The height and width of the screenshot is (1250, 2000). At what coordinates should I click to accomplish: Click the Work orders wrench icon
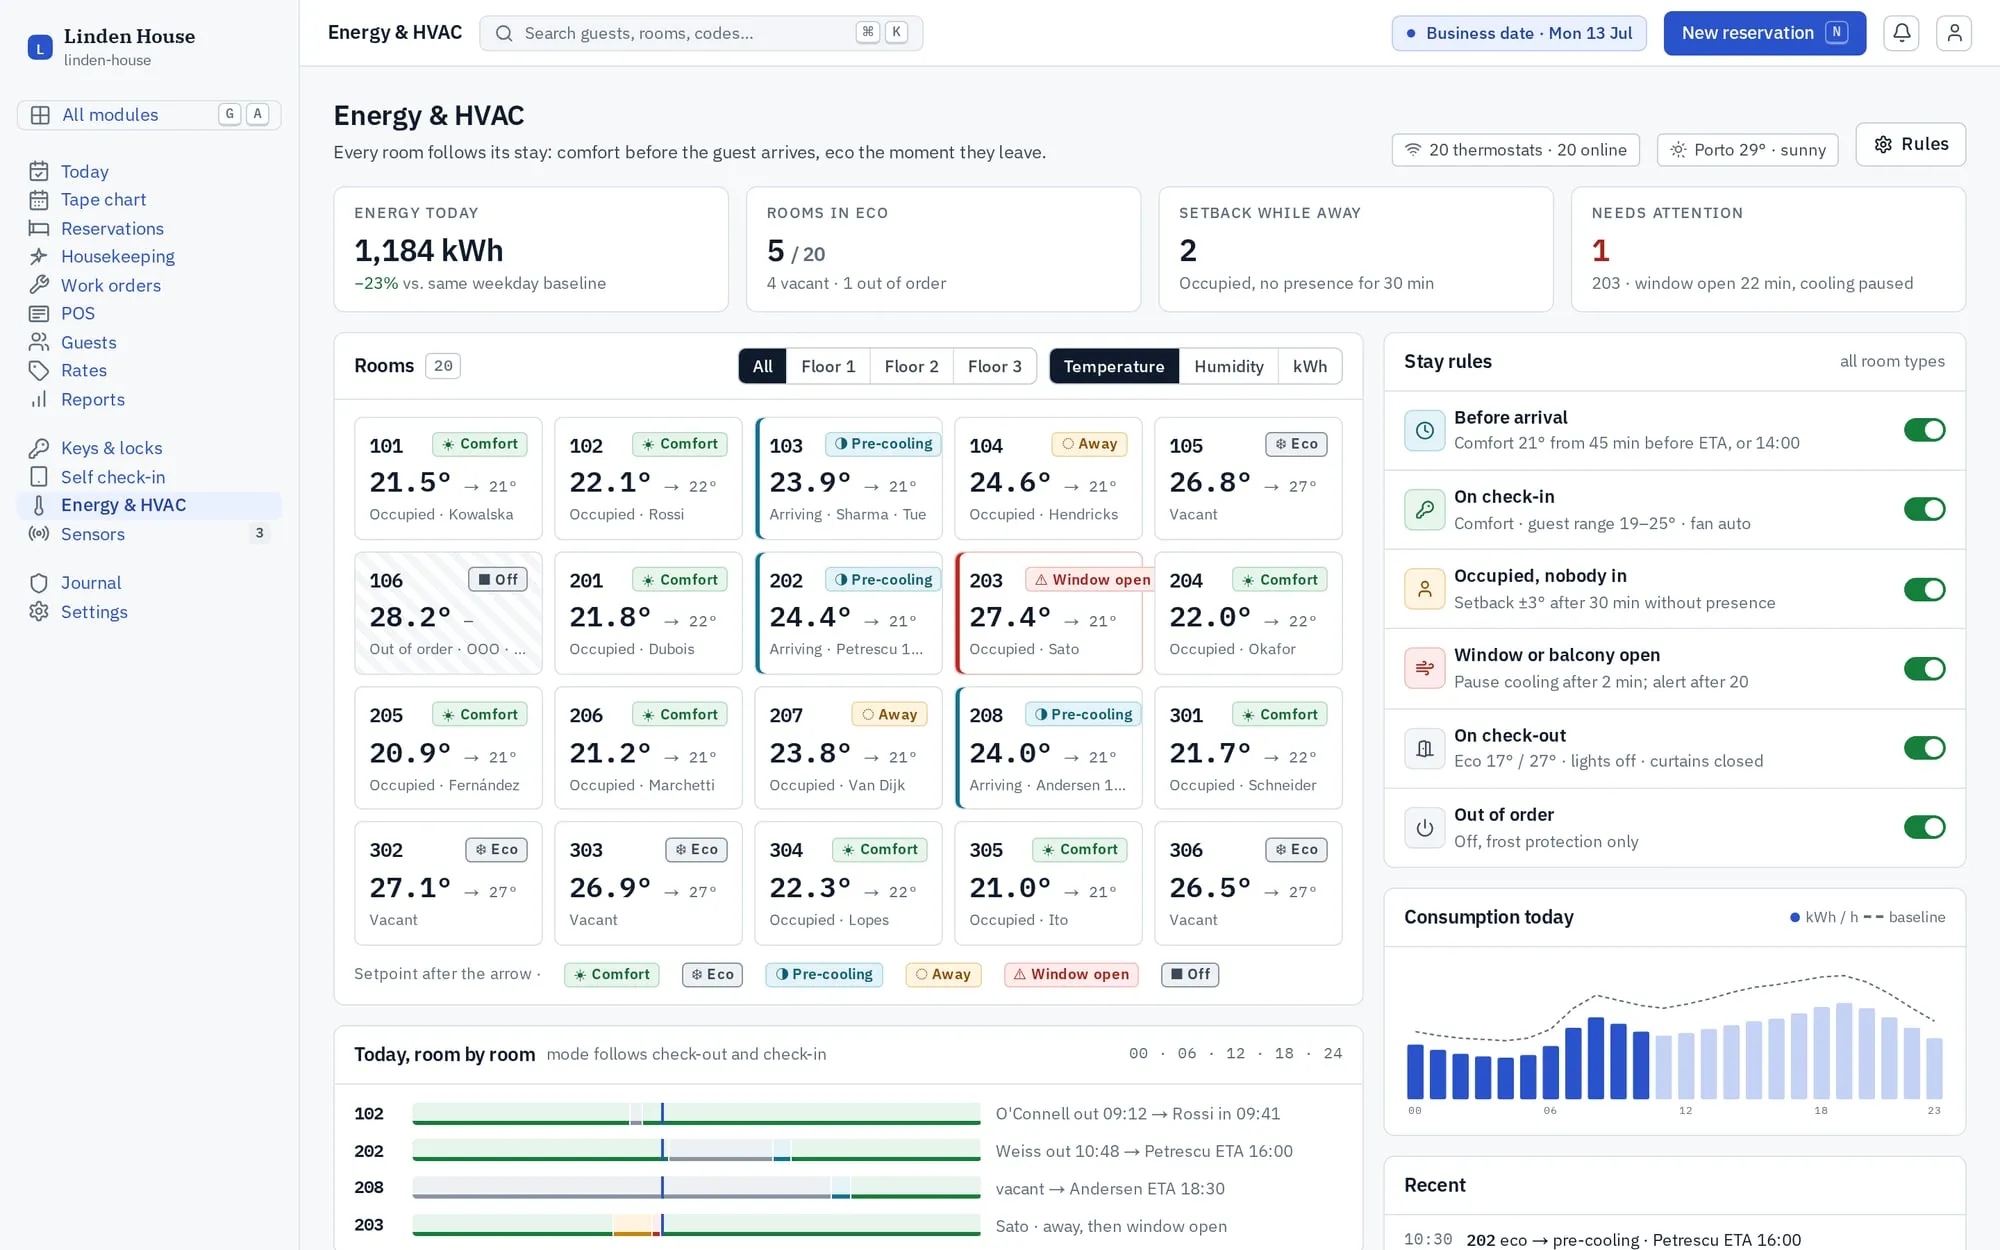[x=39, y=285]
